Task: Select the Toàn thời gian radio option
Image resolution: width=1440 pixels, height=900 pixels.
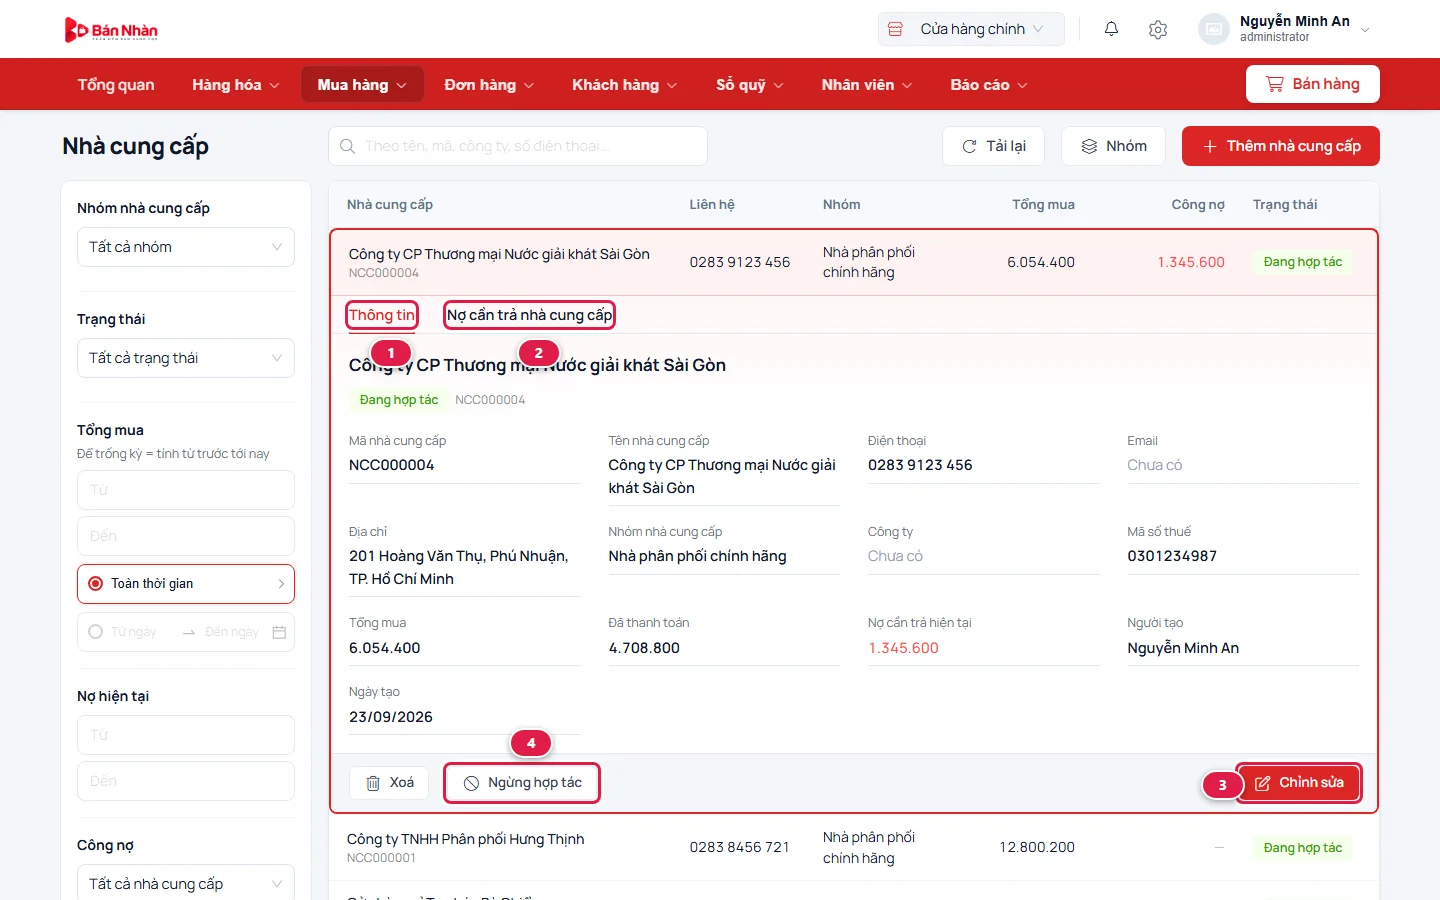Action: (x=96, y=584)
